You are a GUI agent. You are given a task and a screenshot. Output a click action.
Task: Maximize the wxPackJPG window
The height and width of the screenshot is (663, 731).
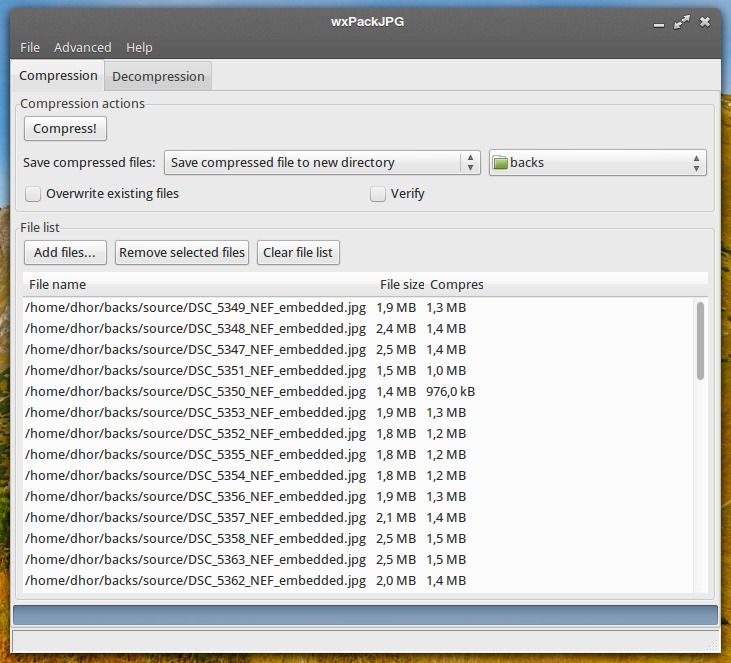tap(682, 22)
